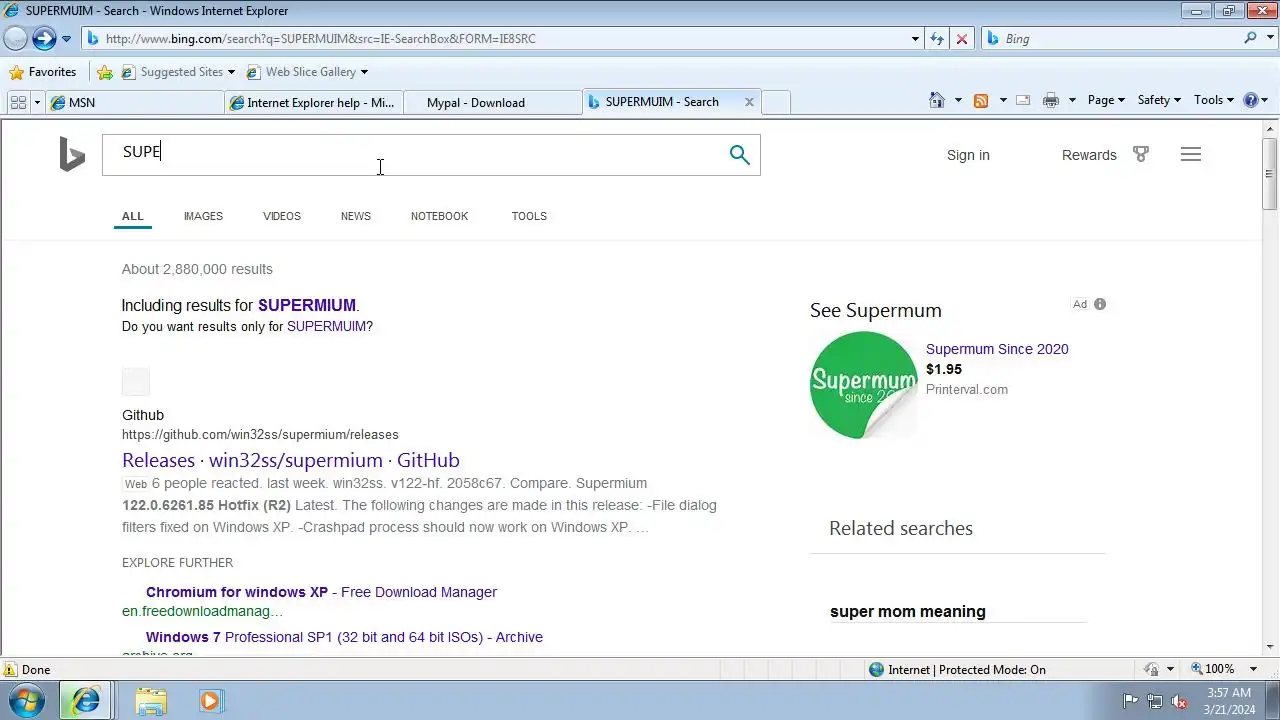Screen dimensions: 1280x720
Task: Open the Favorites star button
Action: point(42,72)
